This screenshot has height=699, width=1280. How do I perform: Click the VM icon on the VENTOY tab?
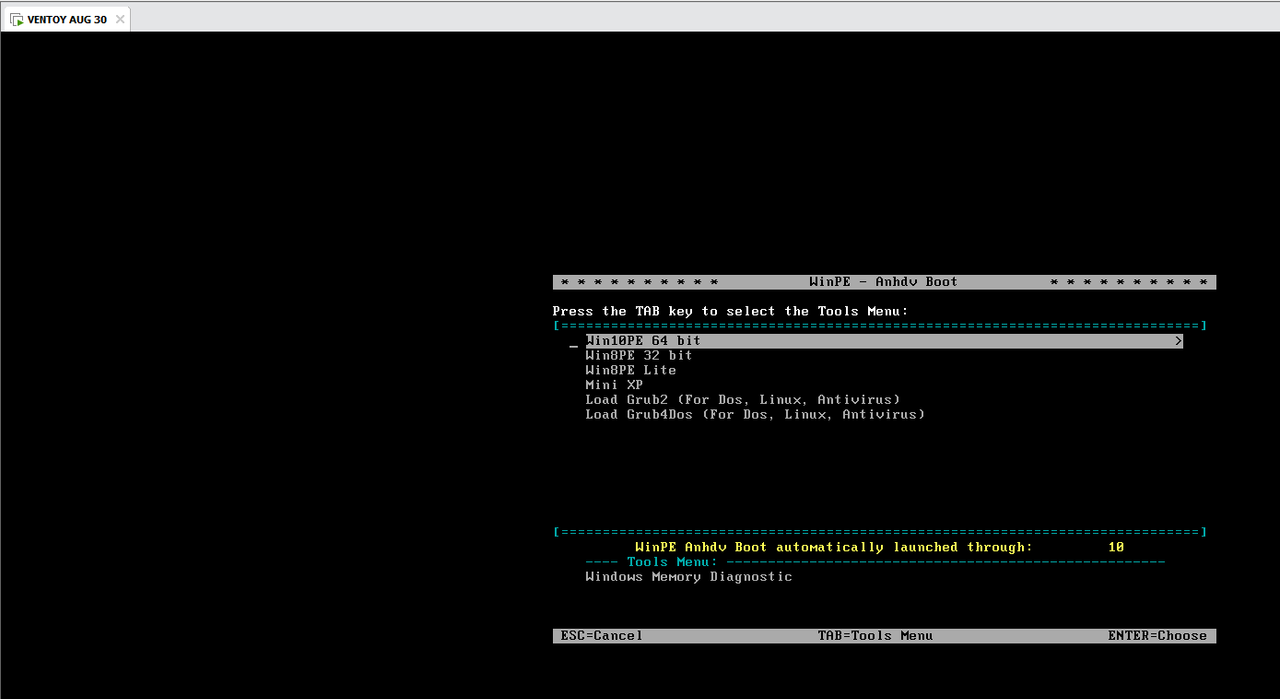17,19
